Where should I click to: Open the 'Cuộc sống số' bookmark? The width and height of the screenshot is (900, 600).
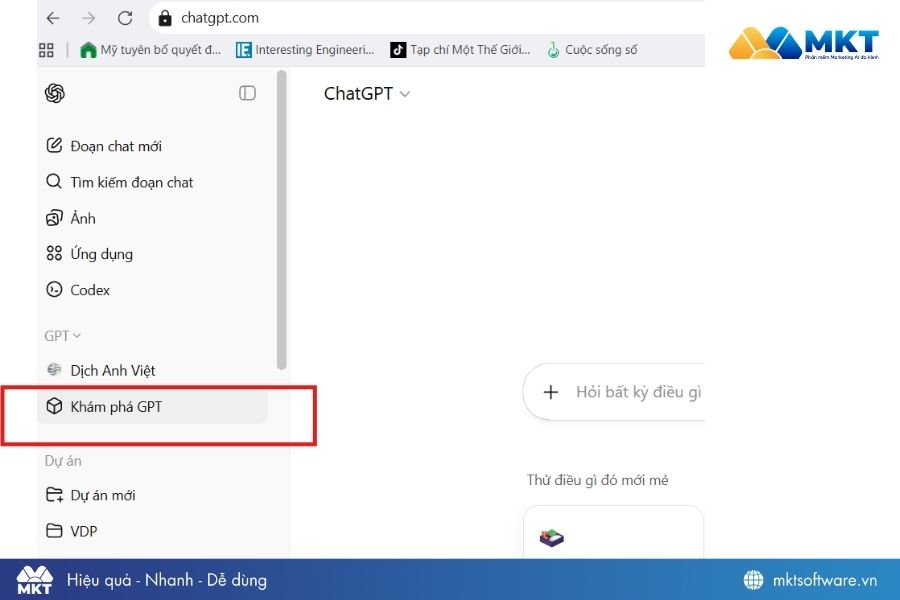pos(592,50)
